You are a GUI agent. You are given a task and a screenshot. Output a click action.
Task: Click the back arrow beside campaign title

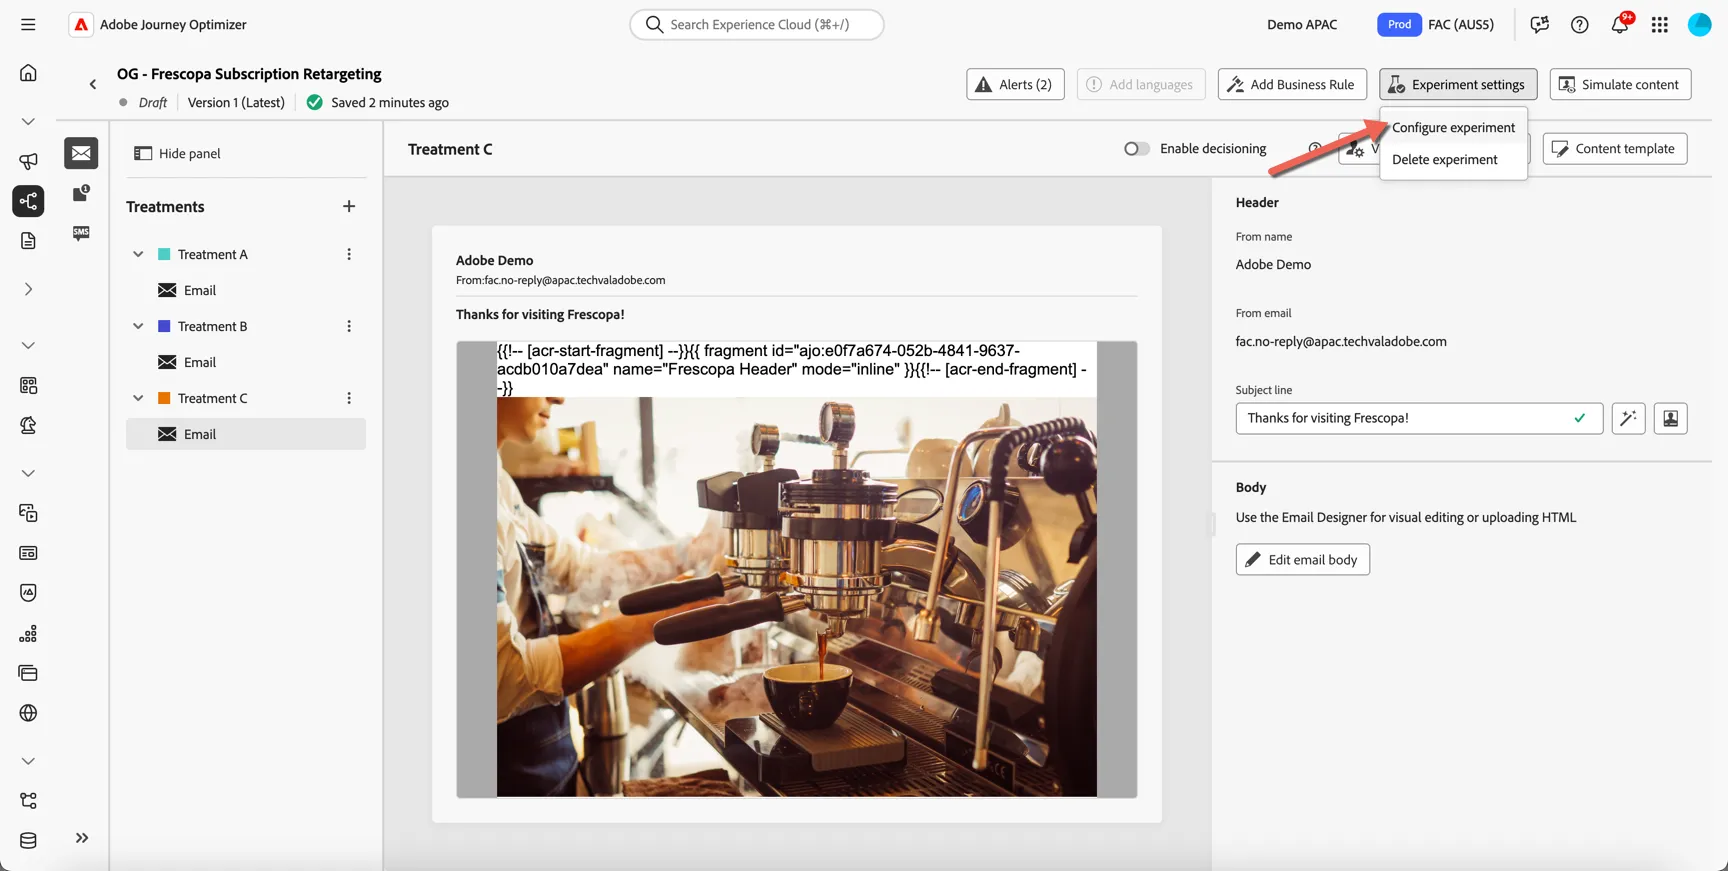tap(93, 84)
